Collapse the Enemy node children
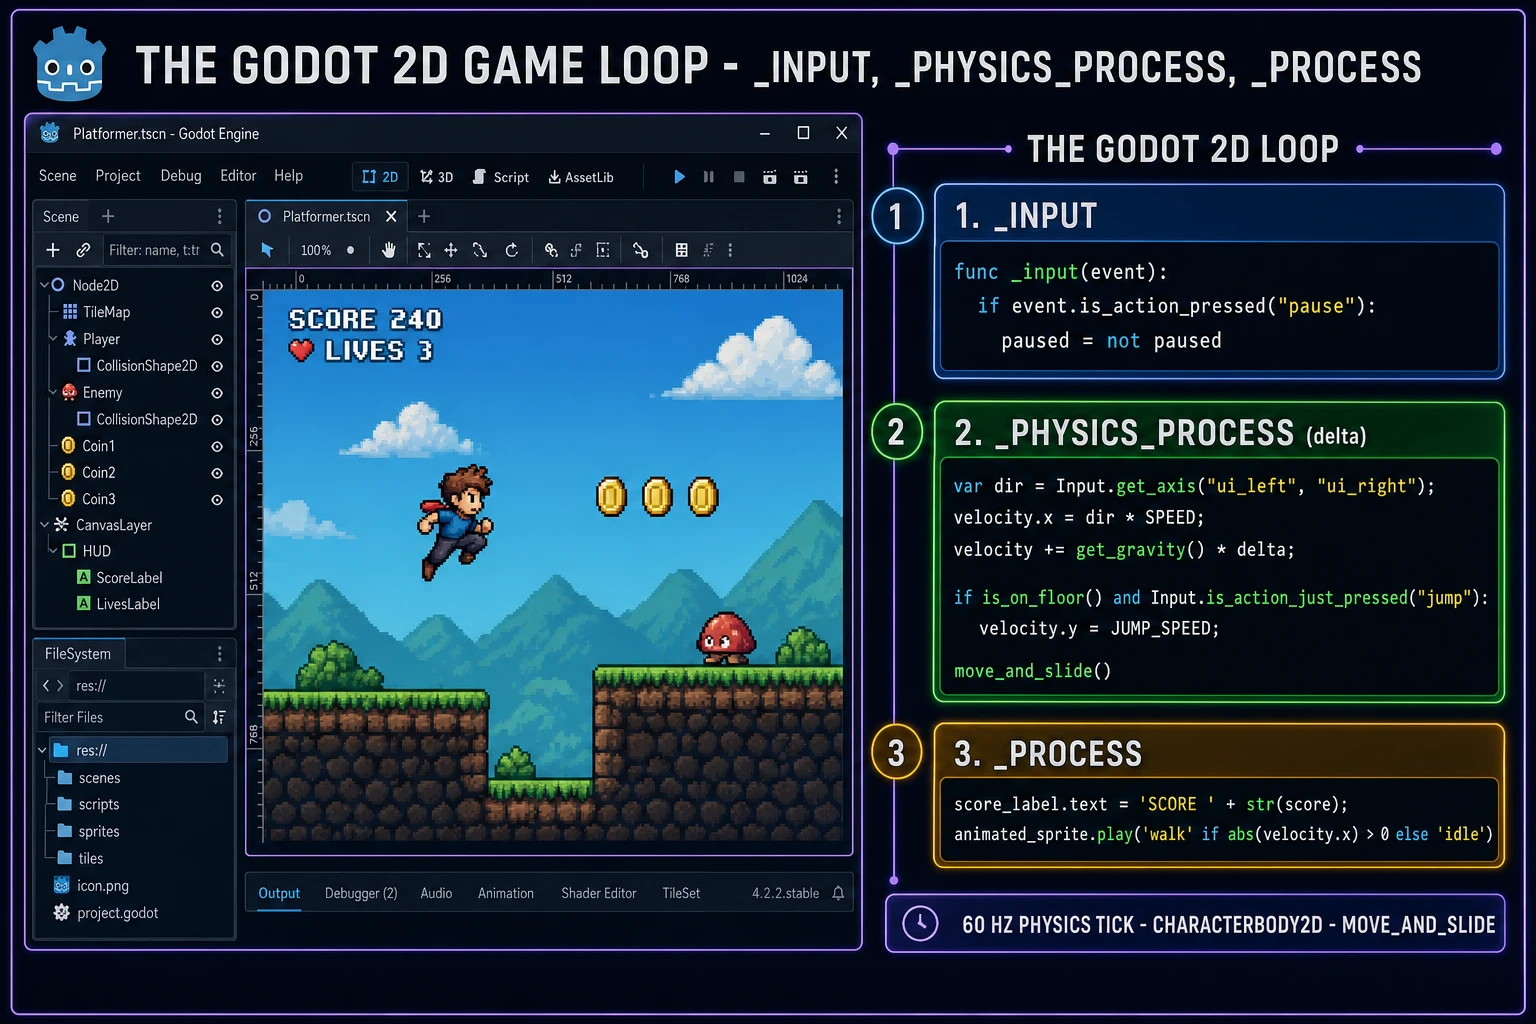Image resolution: width=1536 pixels, height=1024 pixels. [x=53, y=392]
